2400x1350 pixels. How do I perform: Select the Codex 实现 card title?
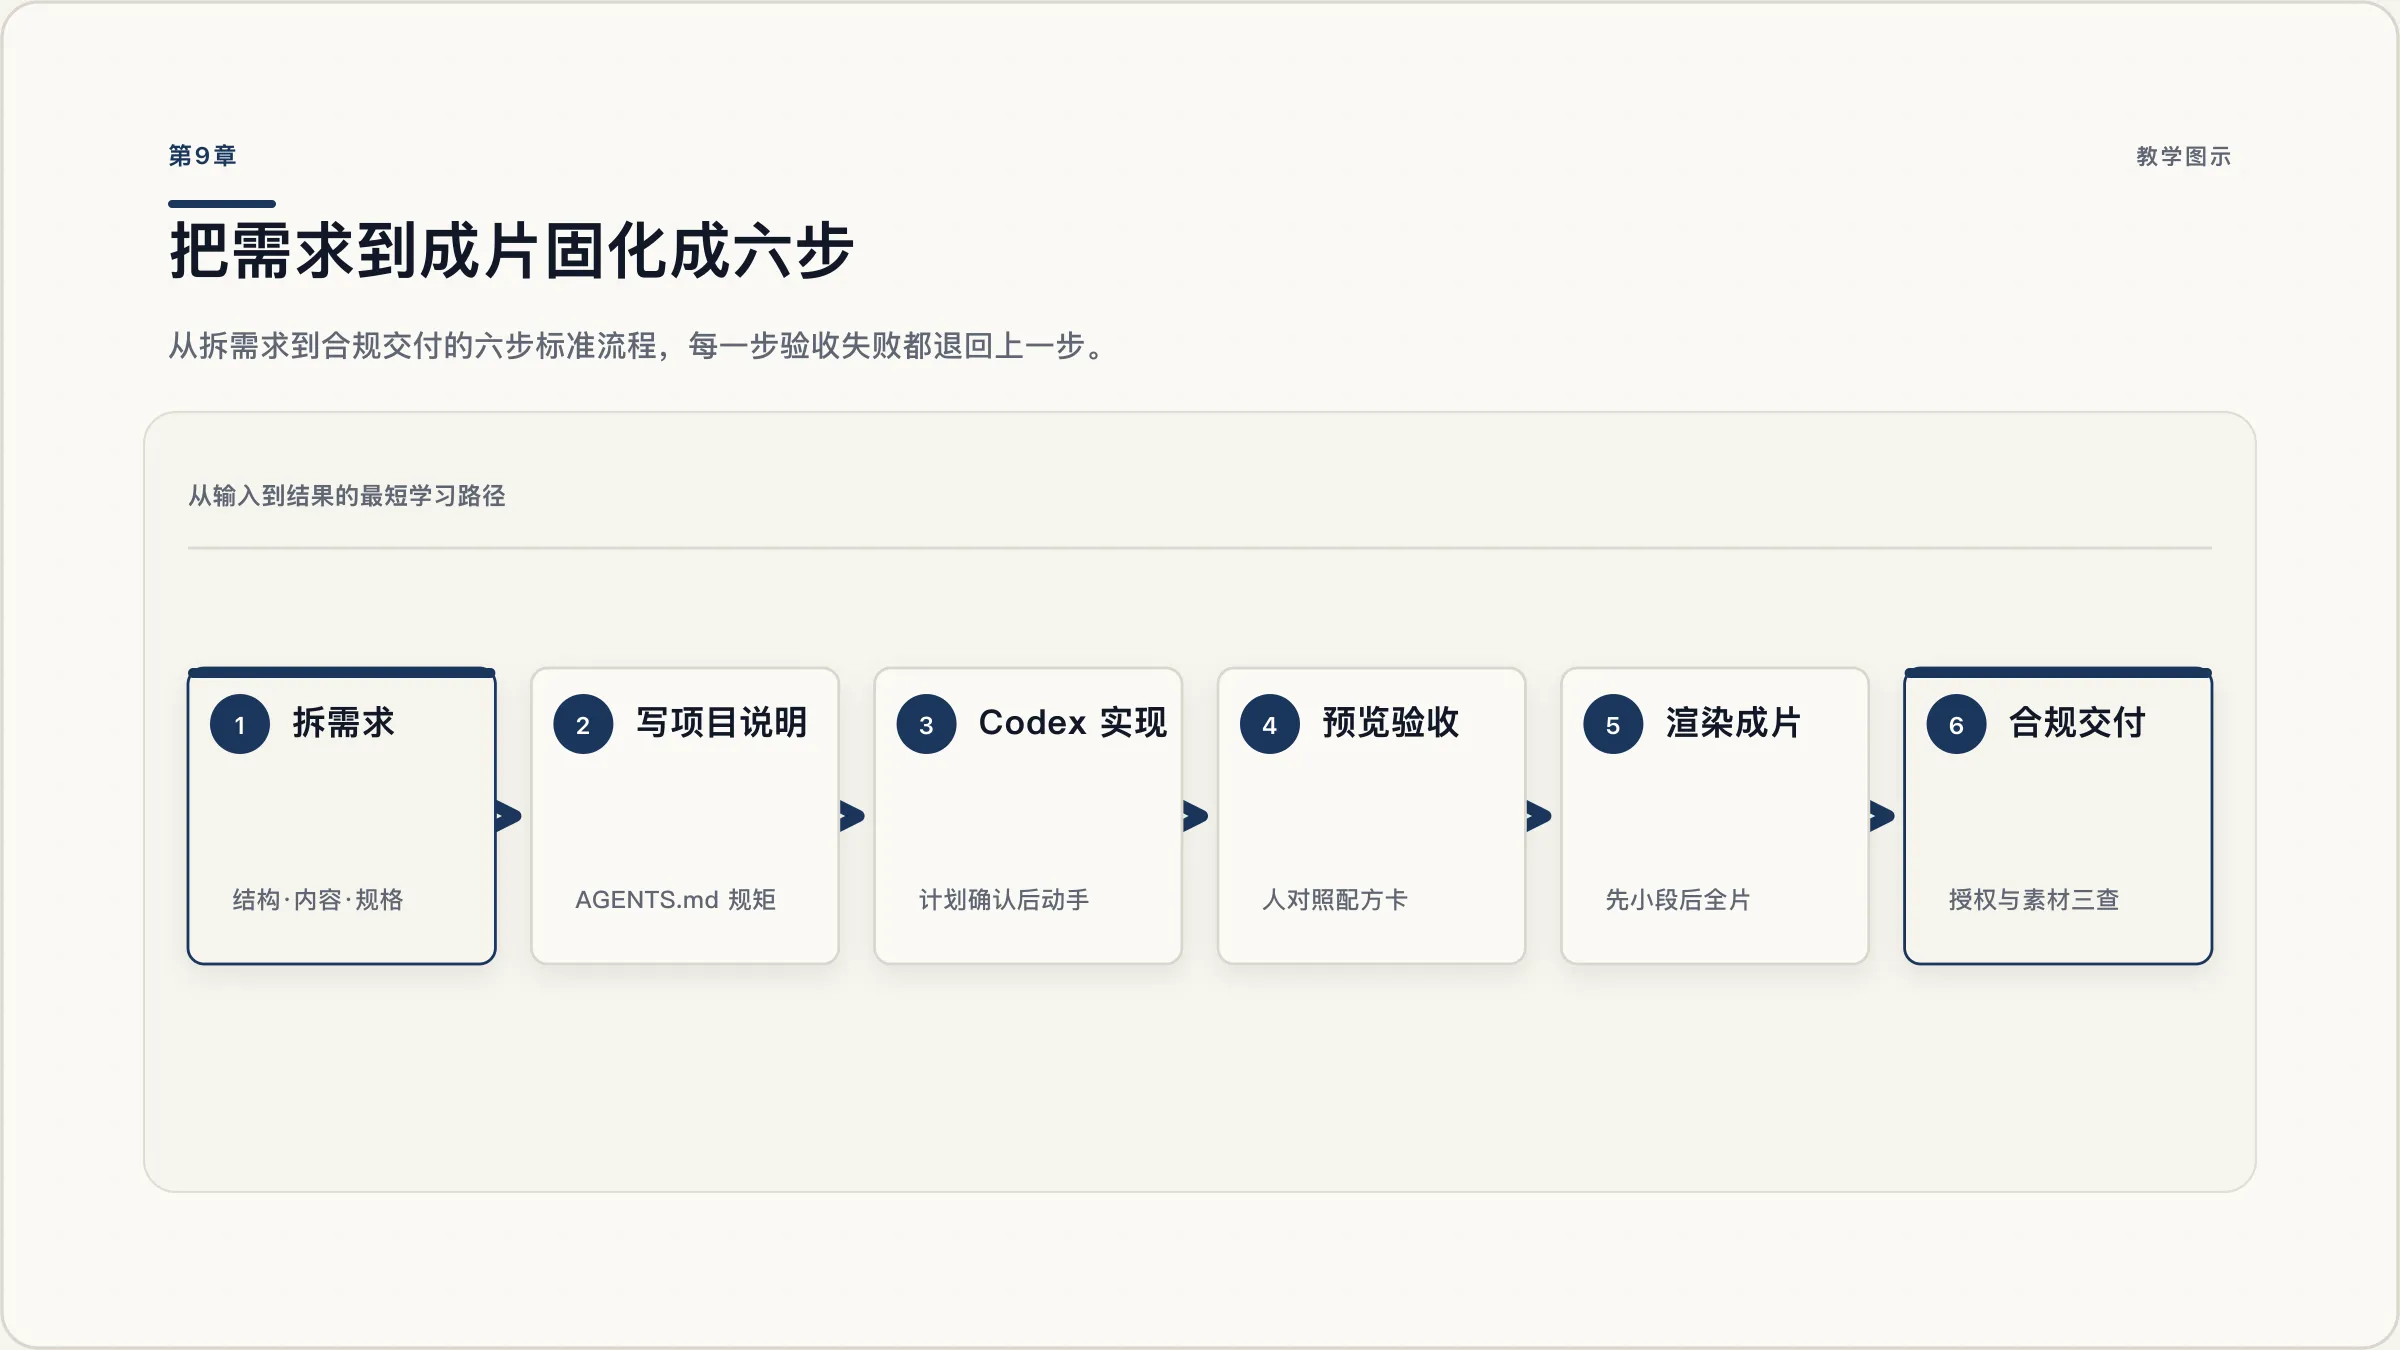(1073, 722)
